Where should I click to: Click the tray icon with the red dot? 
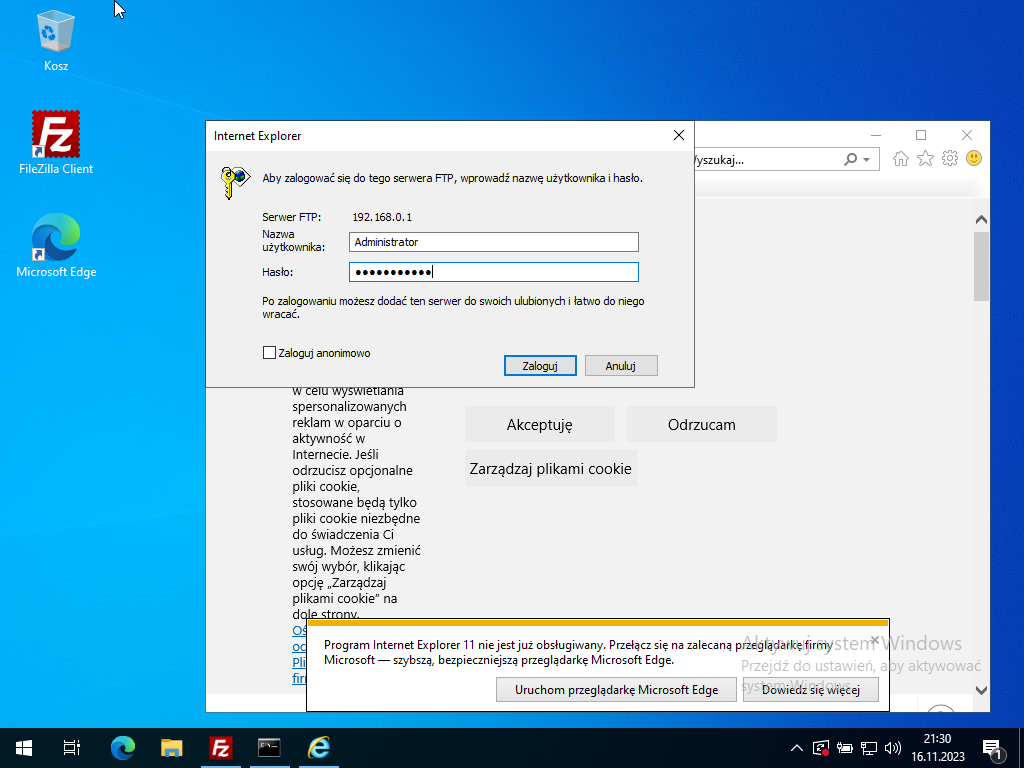(821, 748)
